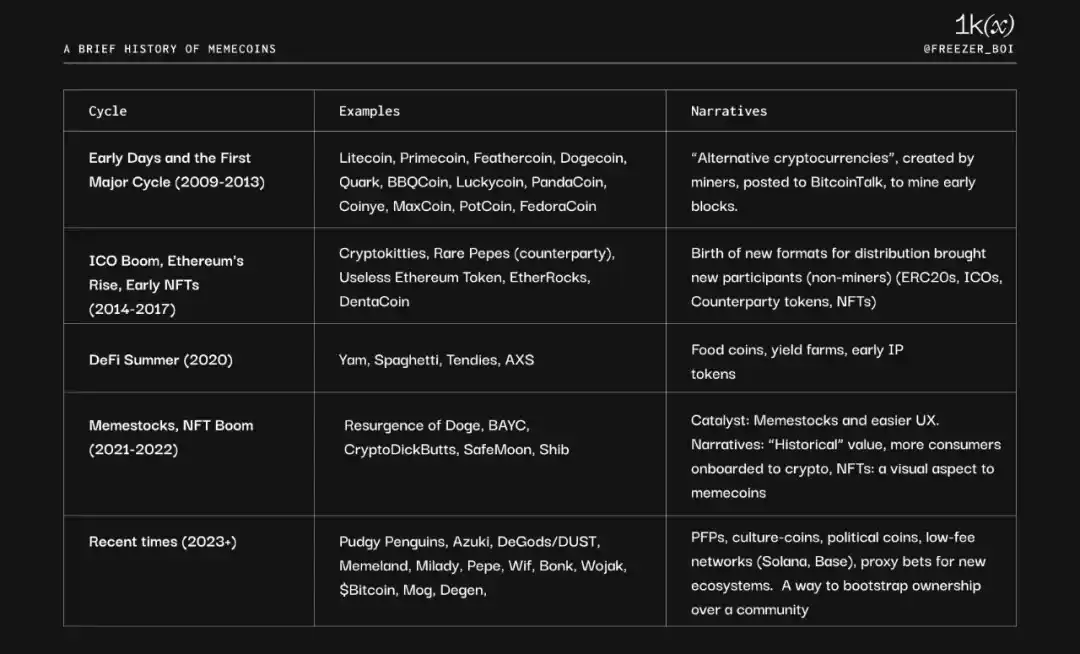The height and width of the screenshot is (654, 1080).
Task: Click the 'Yam, Spaghetti, Tendies, AXS' cell
Action: point(436,359)
